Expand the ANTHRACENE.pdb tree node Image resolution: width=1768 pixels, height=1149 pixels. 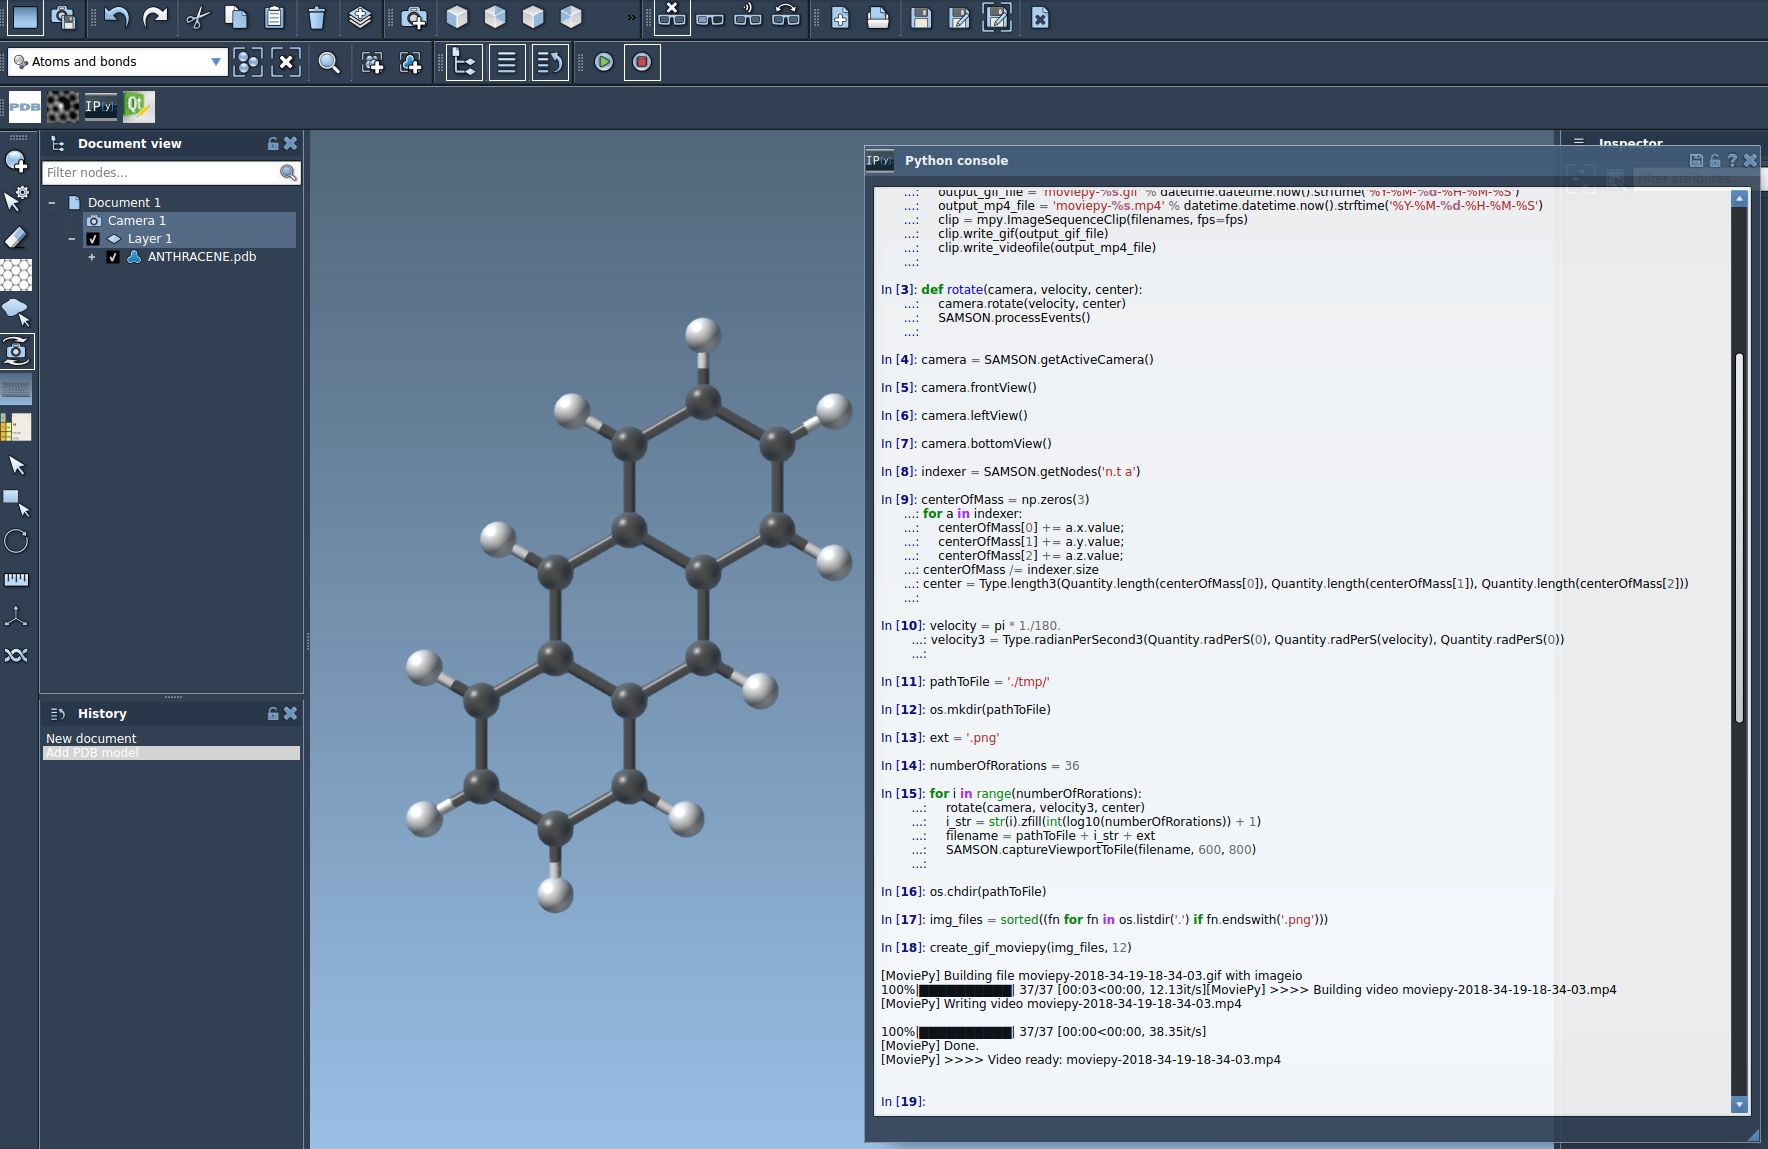coord(92,257)
